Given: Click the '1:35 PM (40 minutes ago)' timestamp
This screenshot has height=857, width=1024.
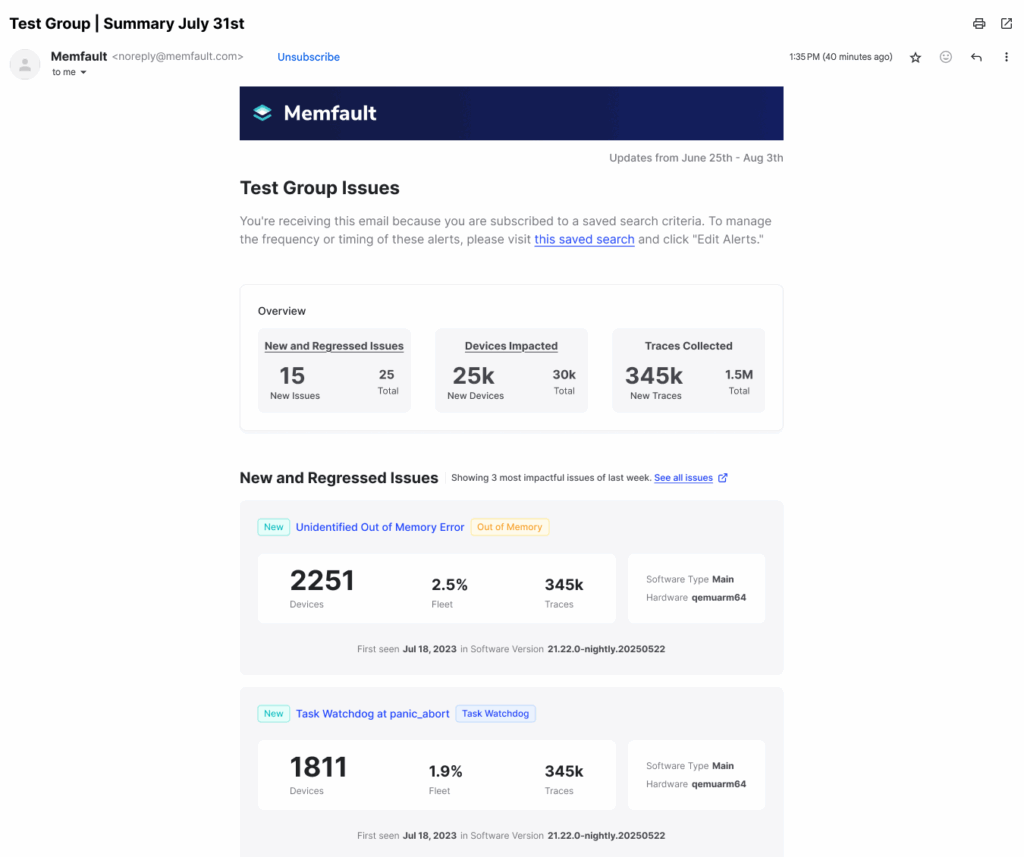Looking at the screenshot, I should click(840, 57).
